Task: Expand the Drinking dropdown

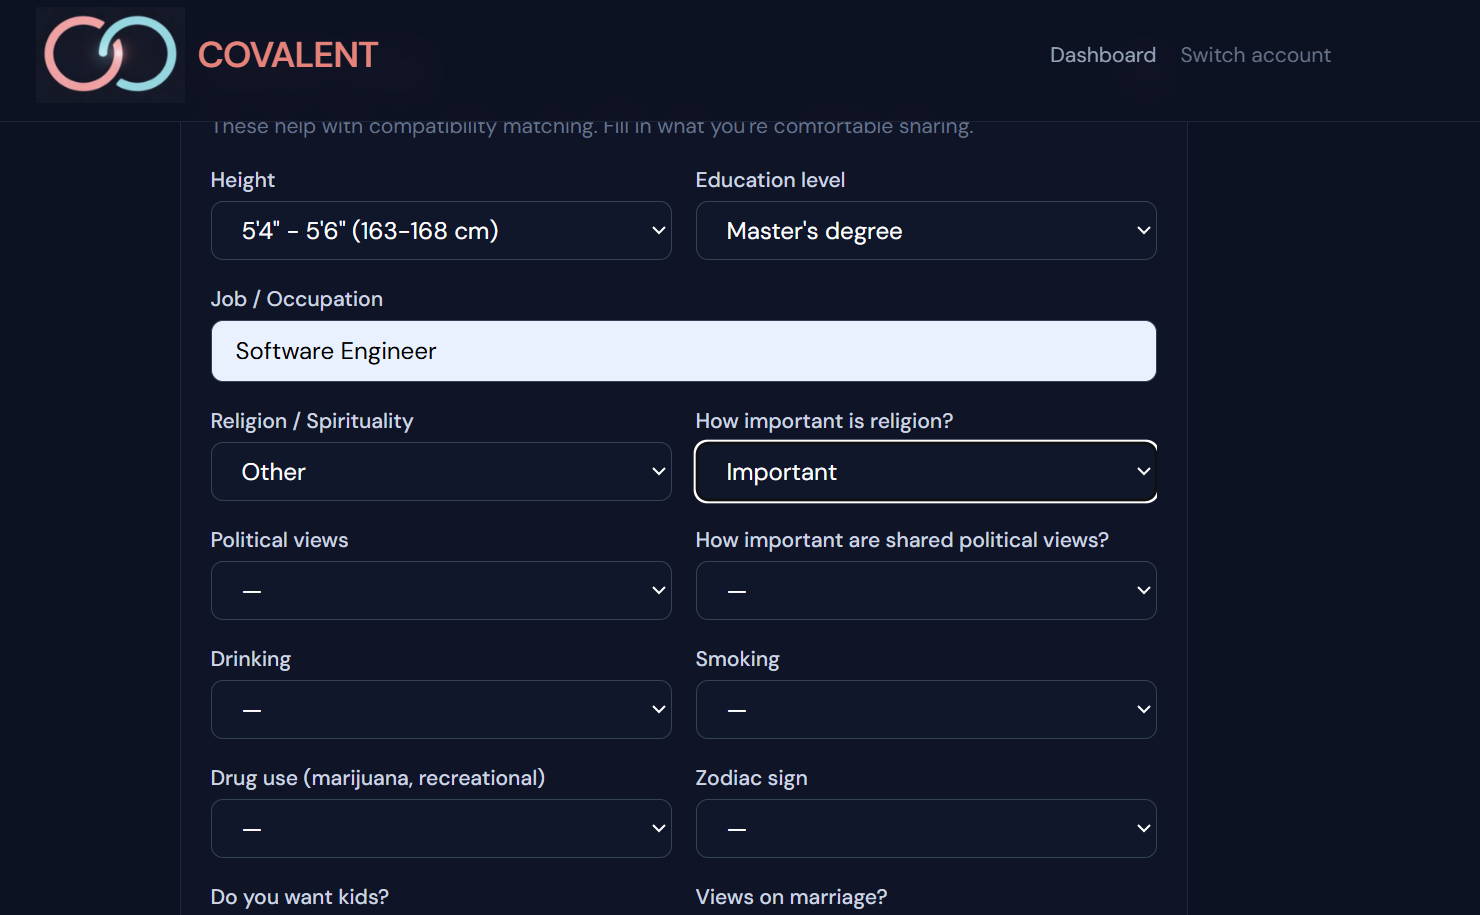Action: [440, 710]
